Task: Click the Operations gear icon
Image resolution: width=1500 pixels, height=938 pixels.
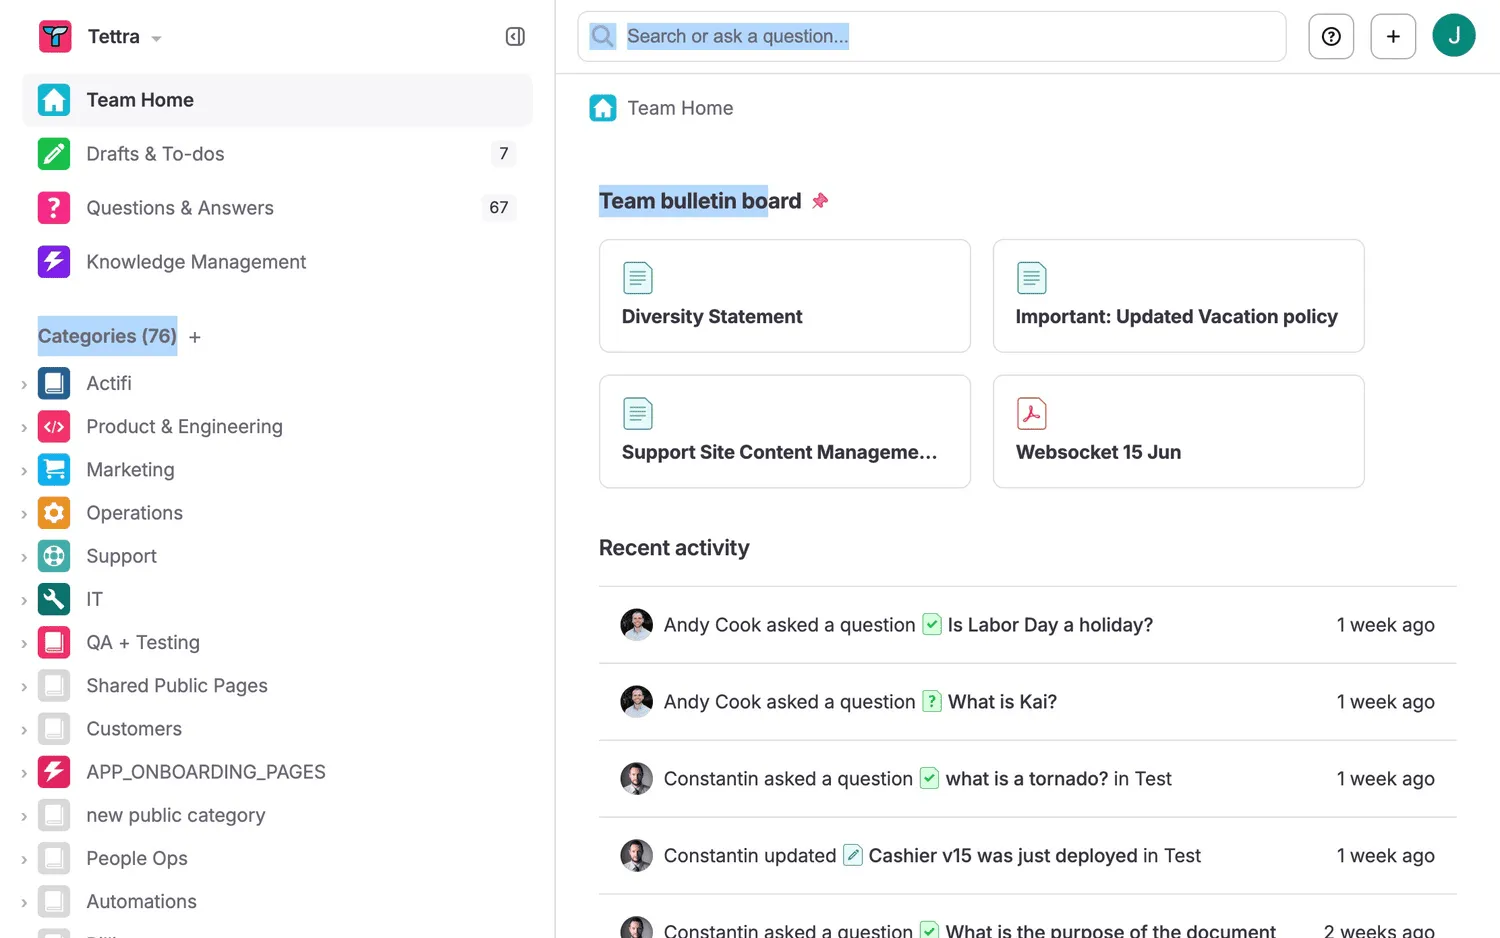Action: pos(54,513)
